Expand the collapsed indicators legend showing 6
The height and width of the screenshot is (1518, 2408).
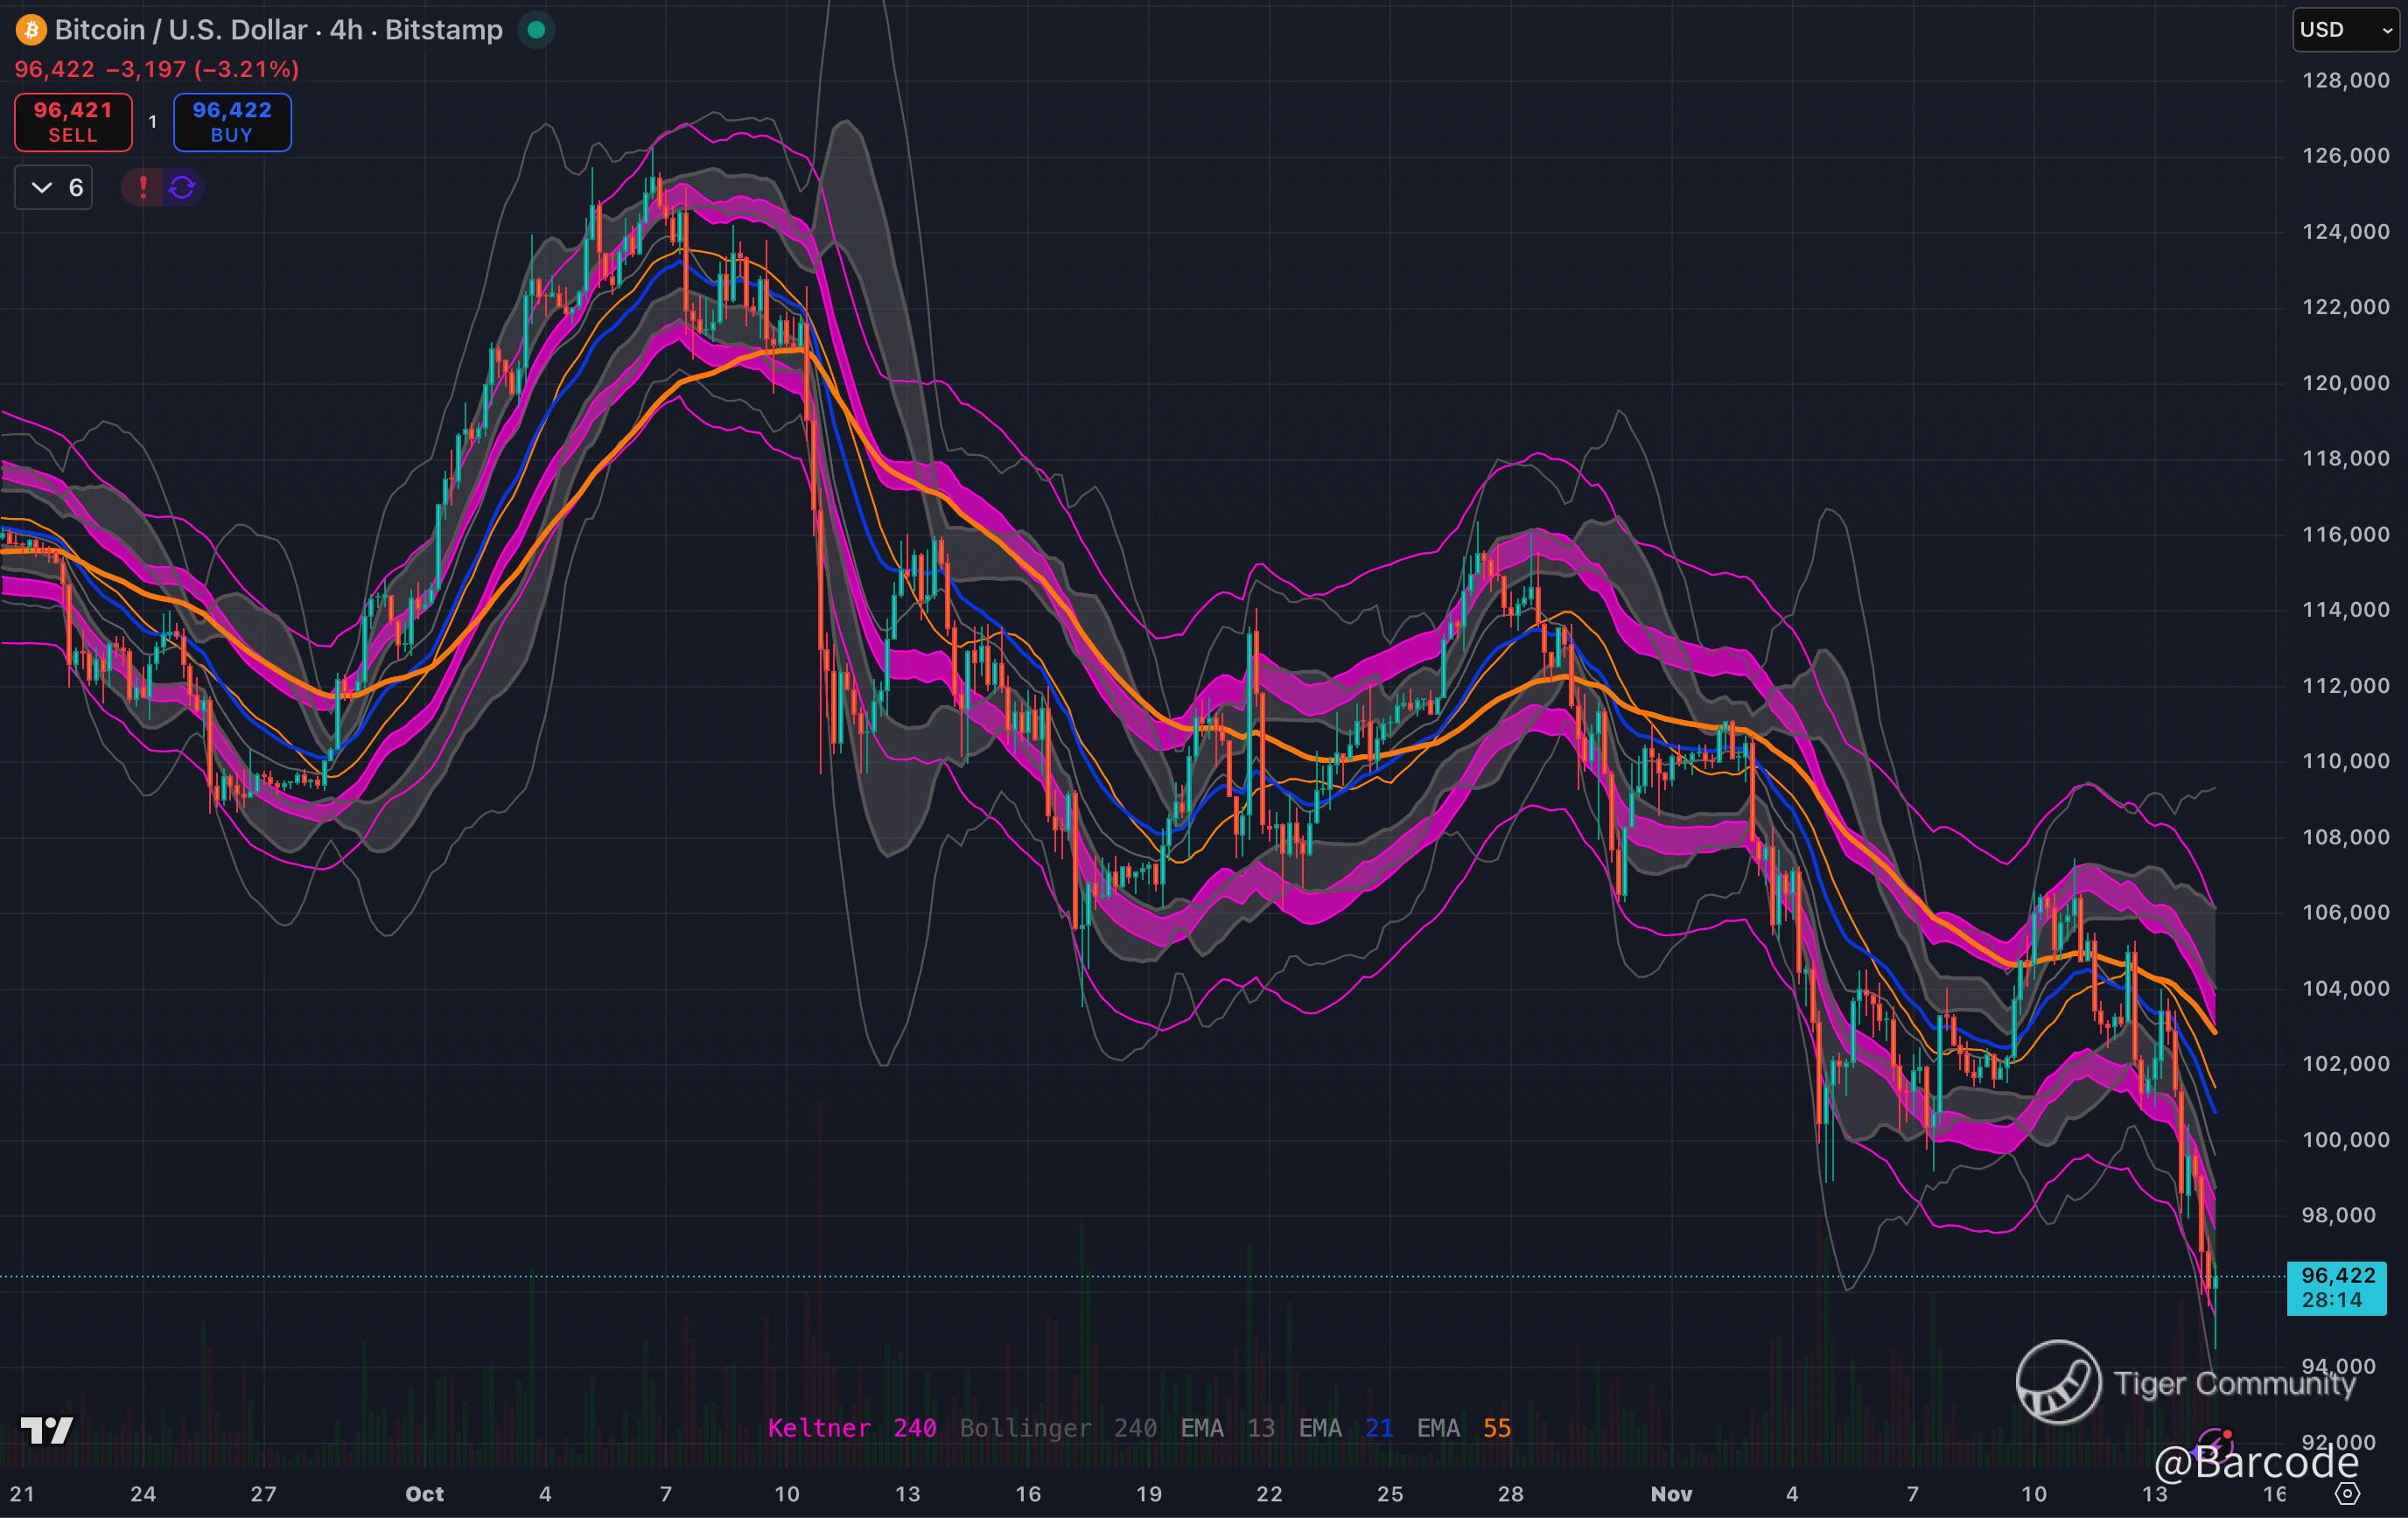pyautogui.click(x=54, y=187)
